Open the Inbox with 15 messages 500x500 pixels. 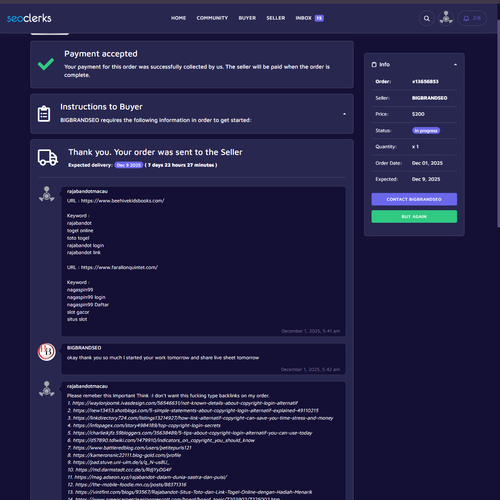click(309, 18)
